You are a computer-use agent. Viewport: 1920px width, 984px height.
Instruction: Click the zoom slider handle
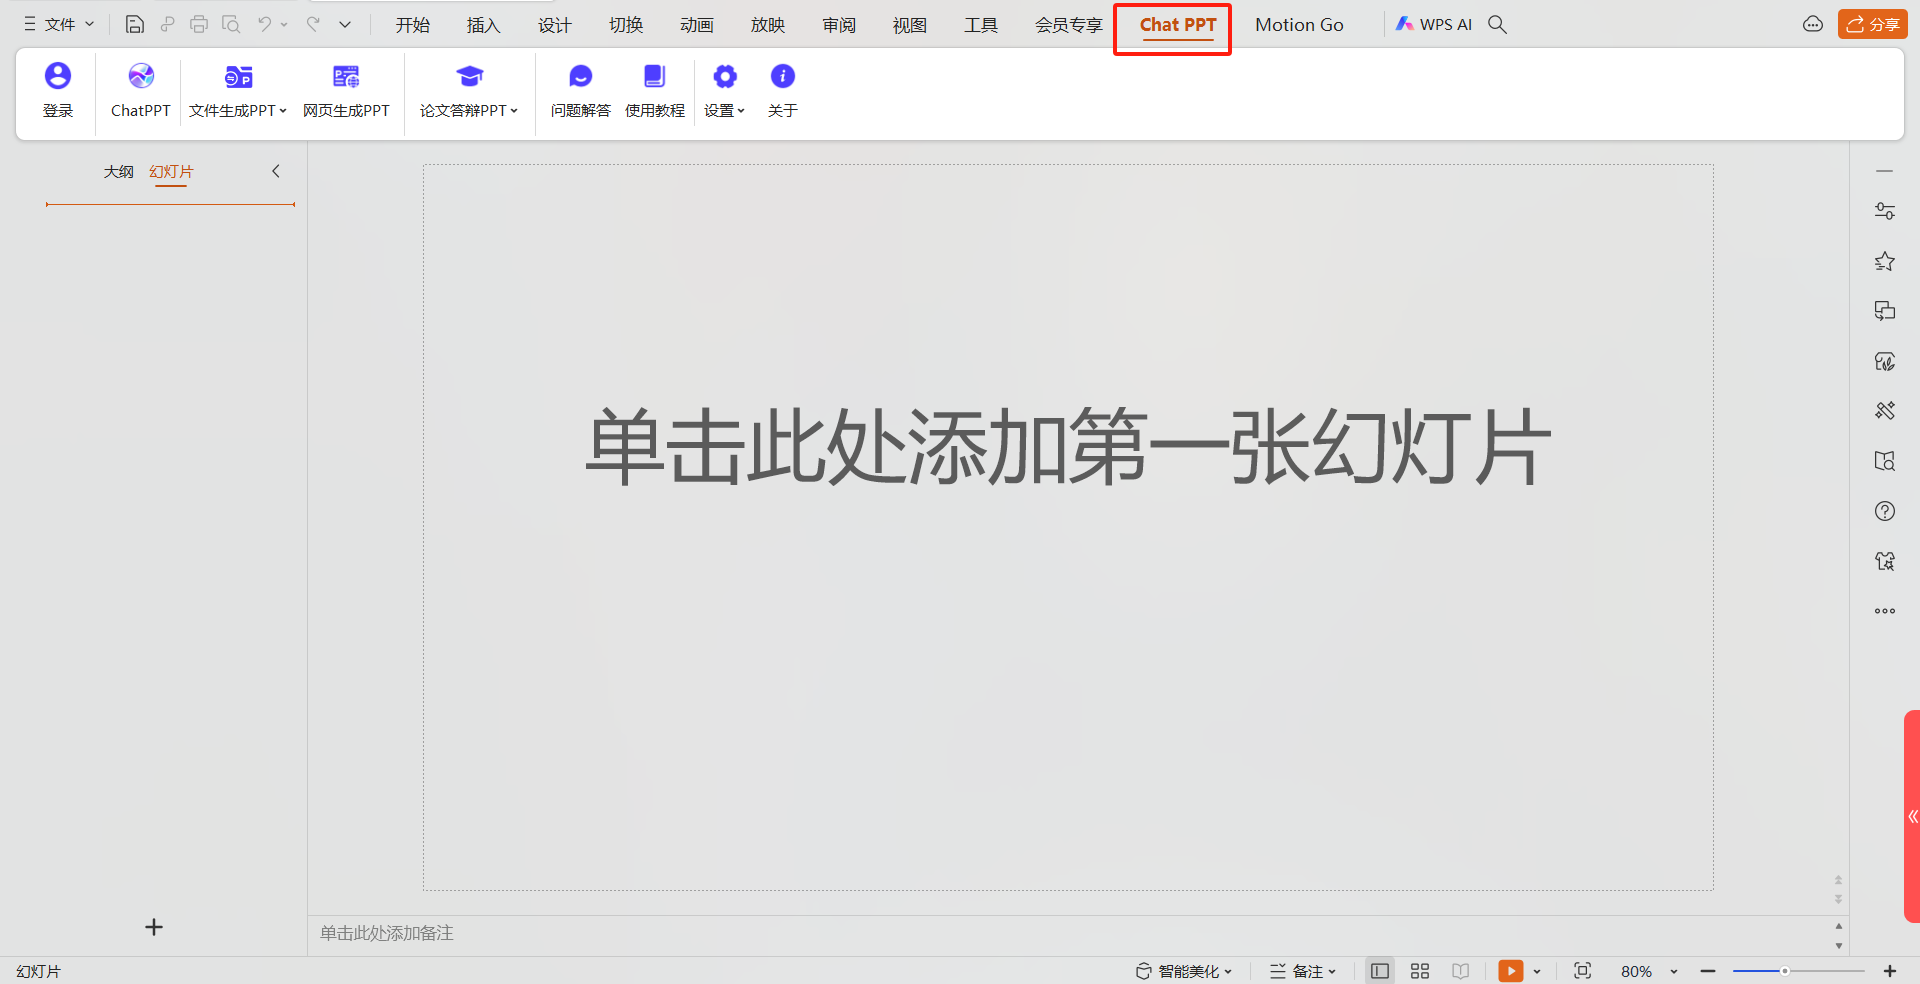coord(1784,971)
